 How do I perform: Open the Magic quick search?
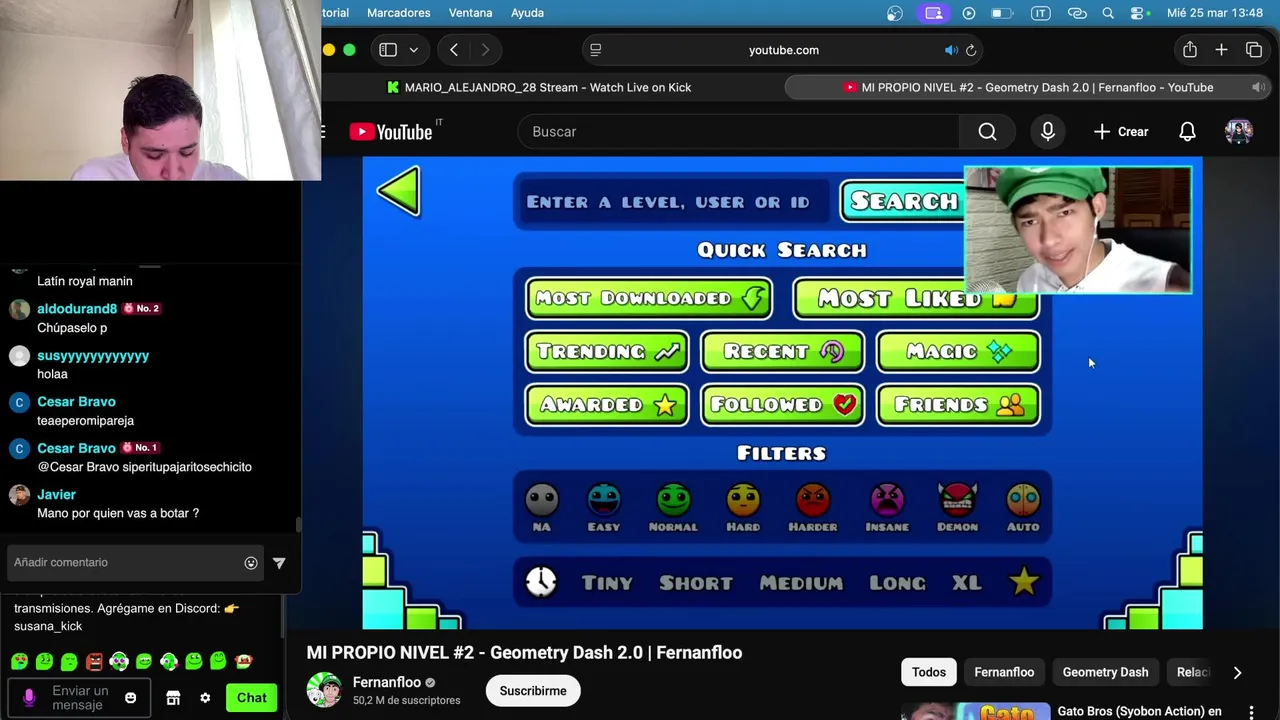958,351
